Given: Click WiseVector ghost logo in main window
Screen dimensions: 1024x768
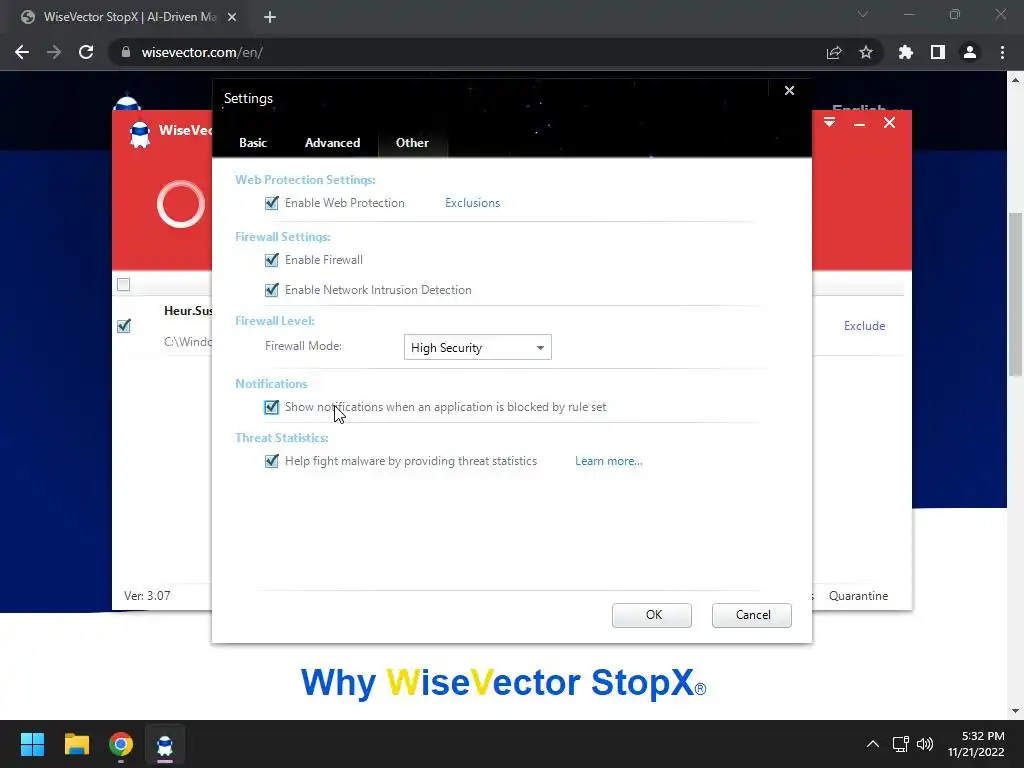Looking at the screenshot, I should (x=140, y=135).
